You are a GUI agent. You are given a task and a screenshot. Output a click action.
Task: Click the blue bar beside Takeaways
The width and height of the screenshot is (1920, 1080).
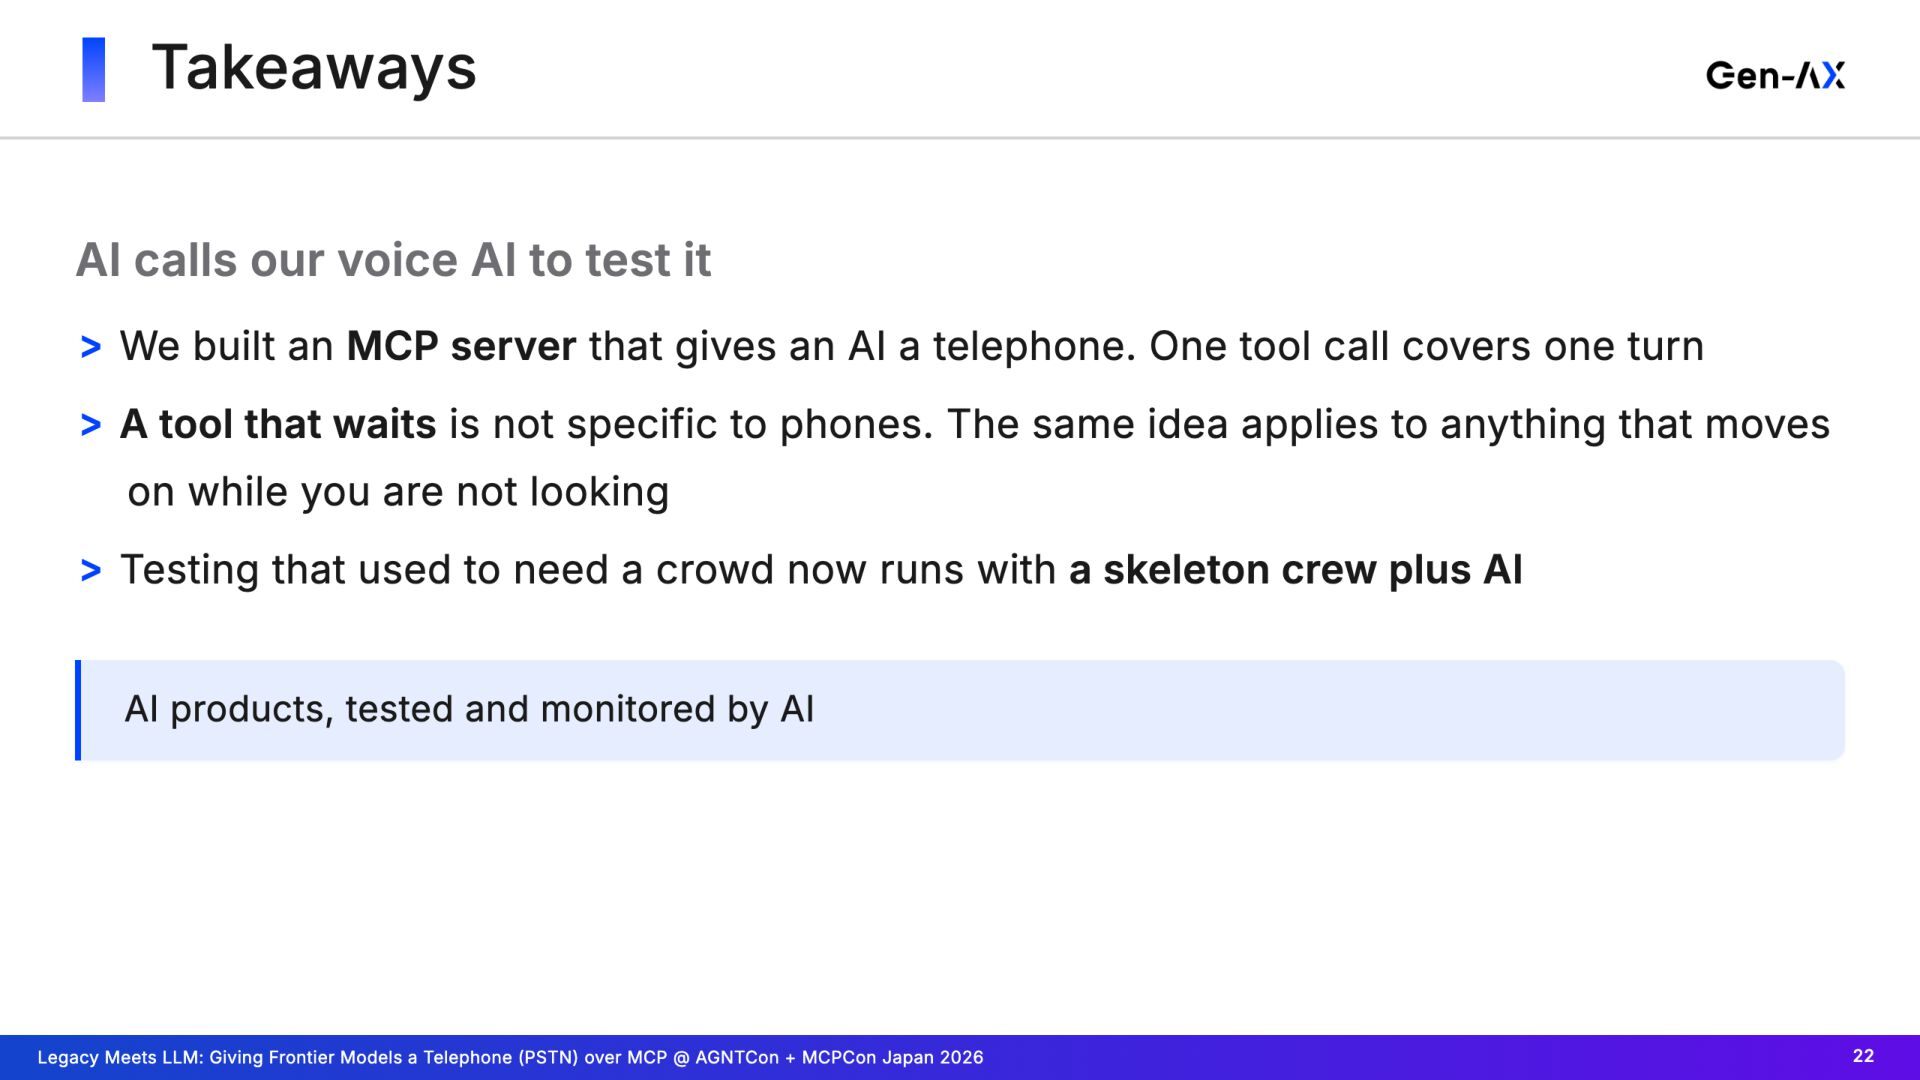(x=94, y=69)
